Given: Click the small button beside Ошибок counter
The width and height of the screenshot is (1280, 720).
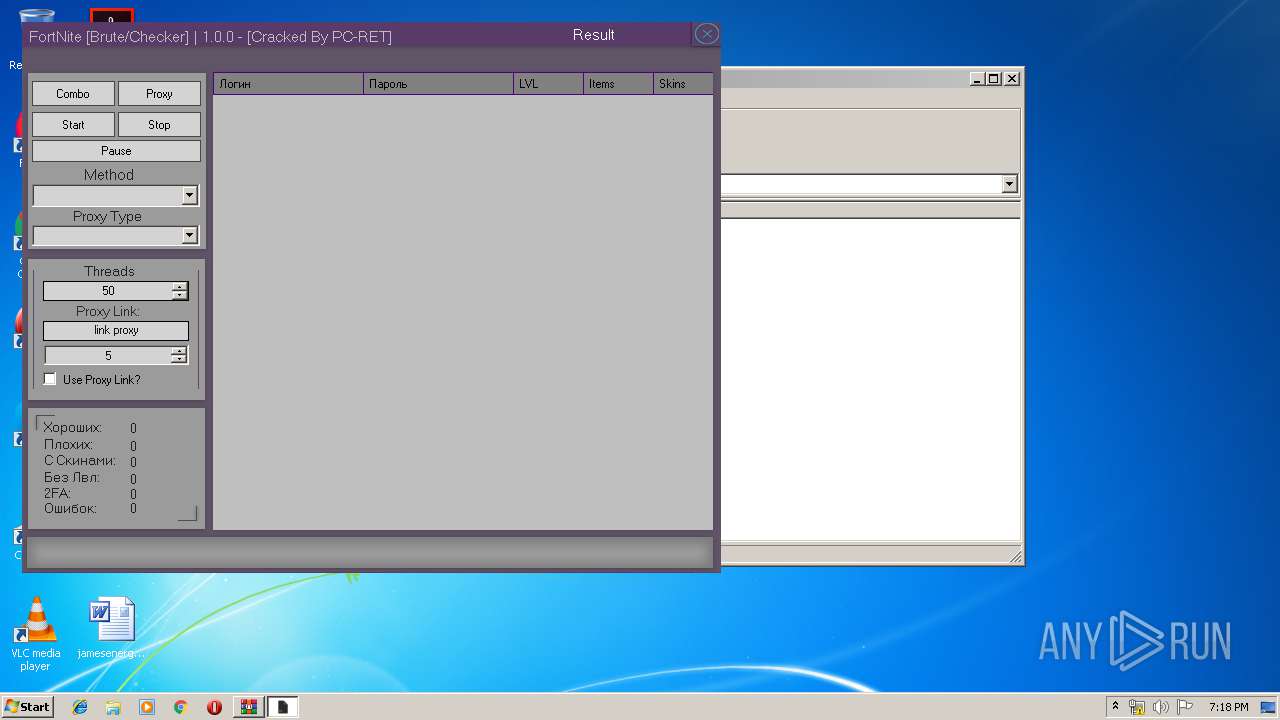Looking at the screenshot, I should pos(187,513).
